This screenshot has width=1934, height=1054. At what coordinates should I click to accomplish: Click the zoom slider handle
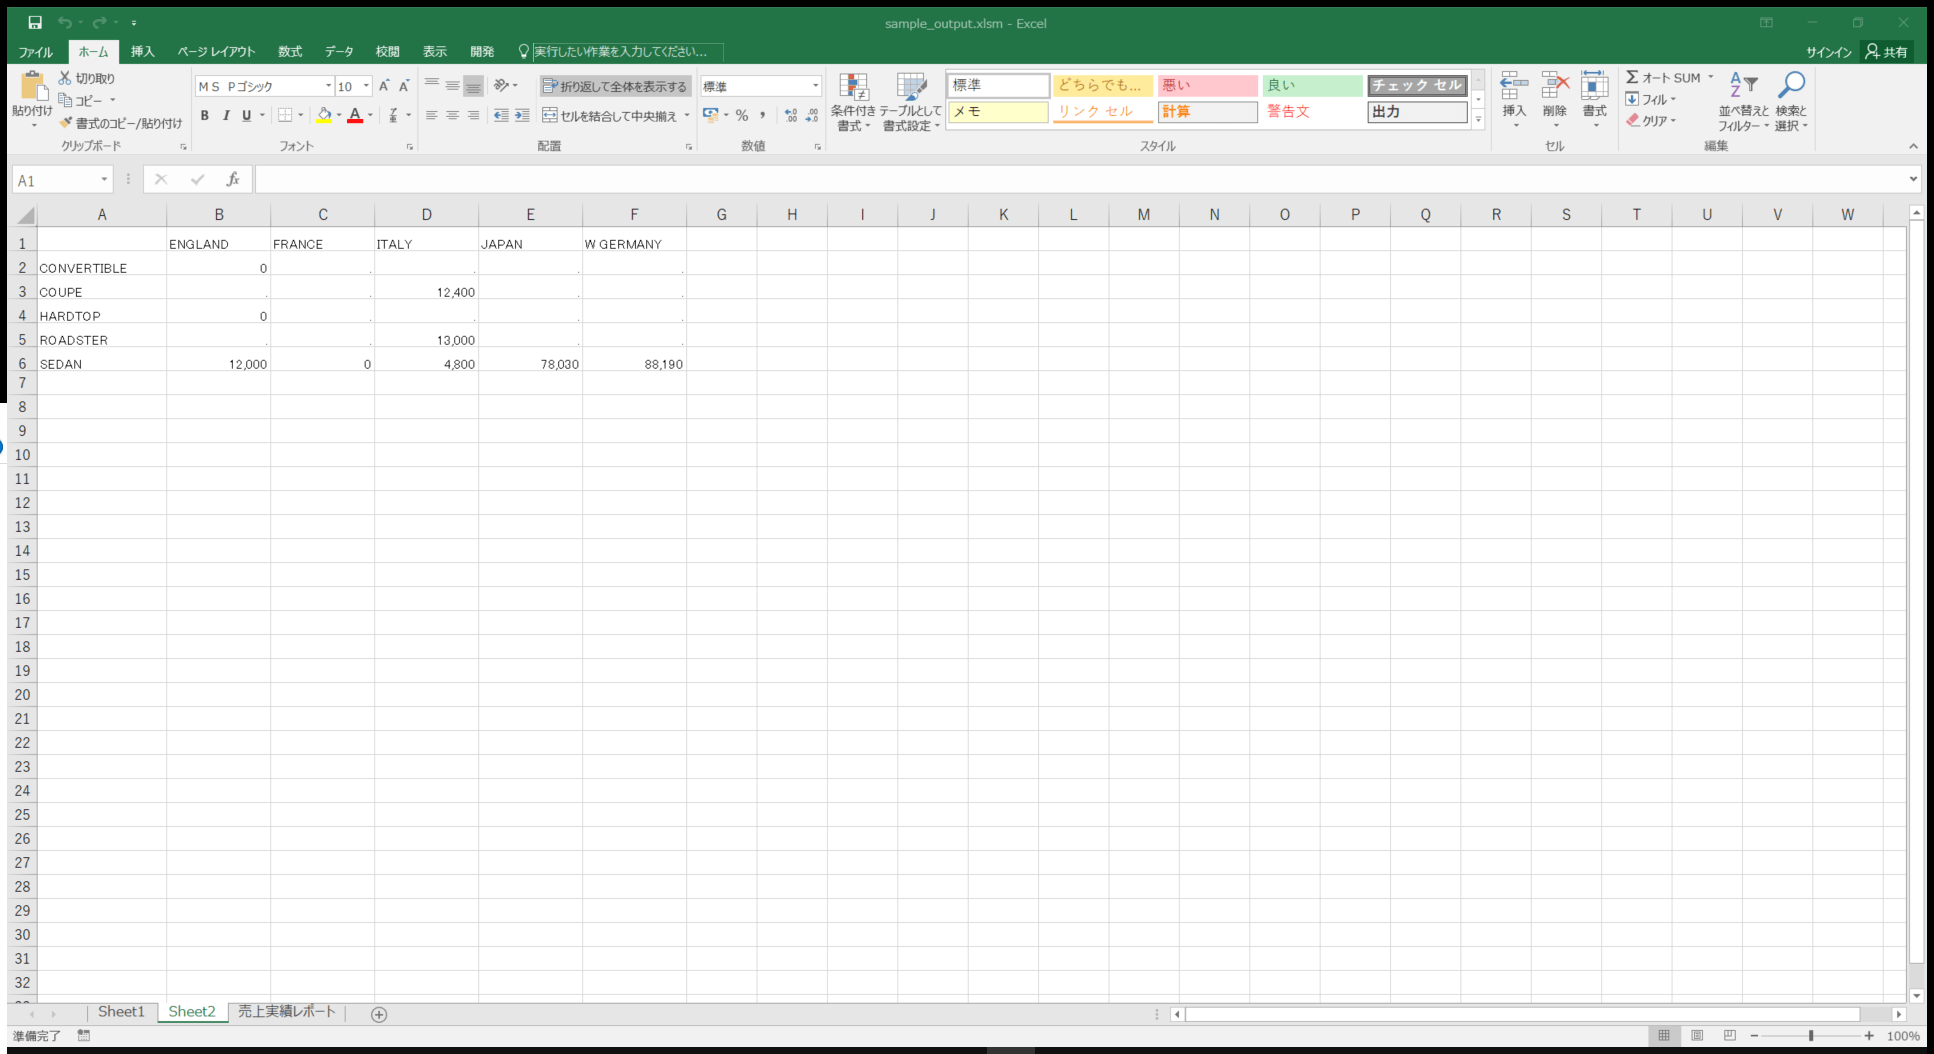(1811, 1036)
